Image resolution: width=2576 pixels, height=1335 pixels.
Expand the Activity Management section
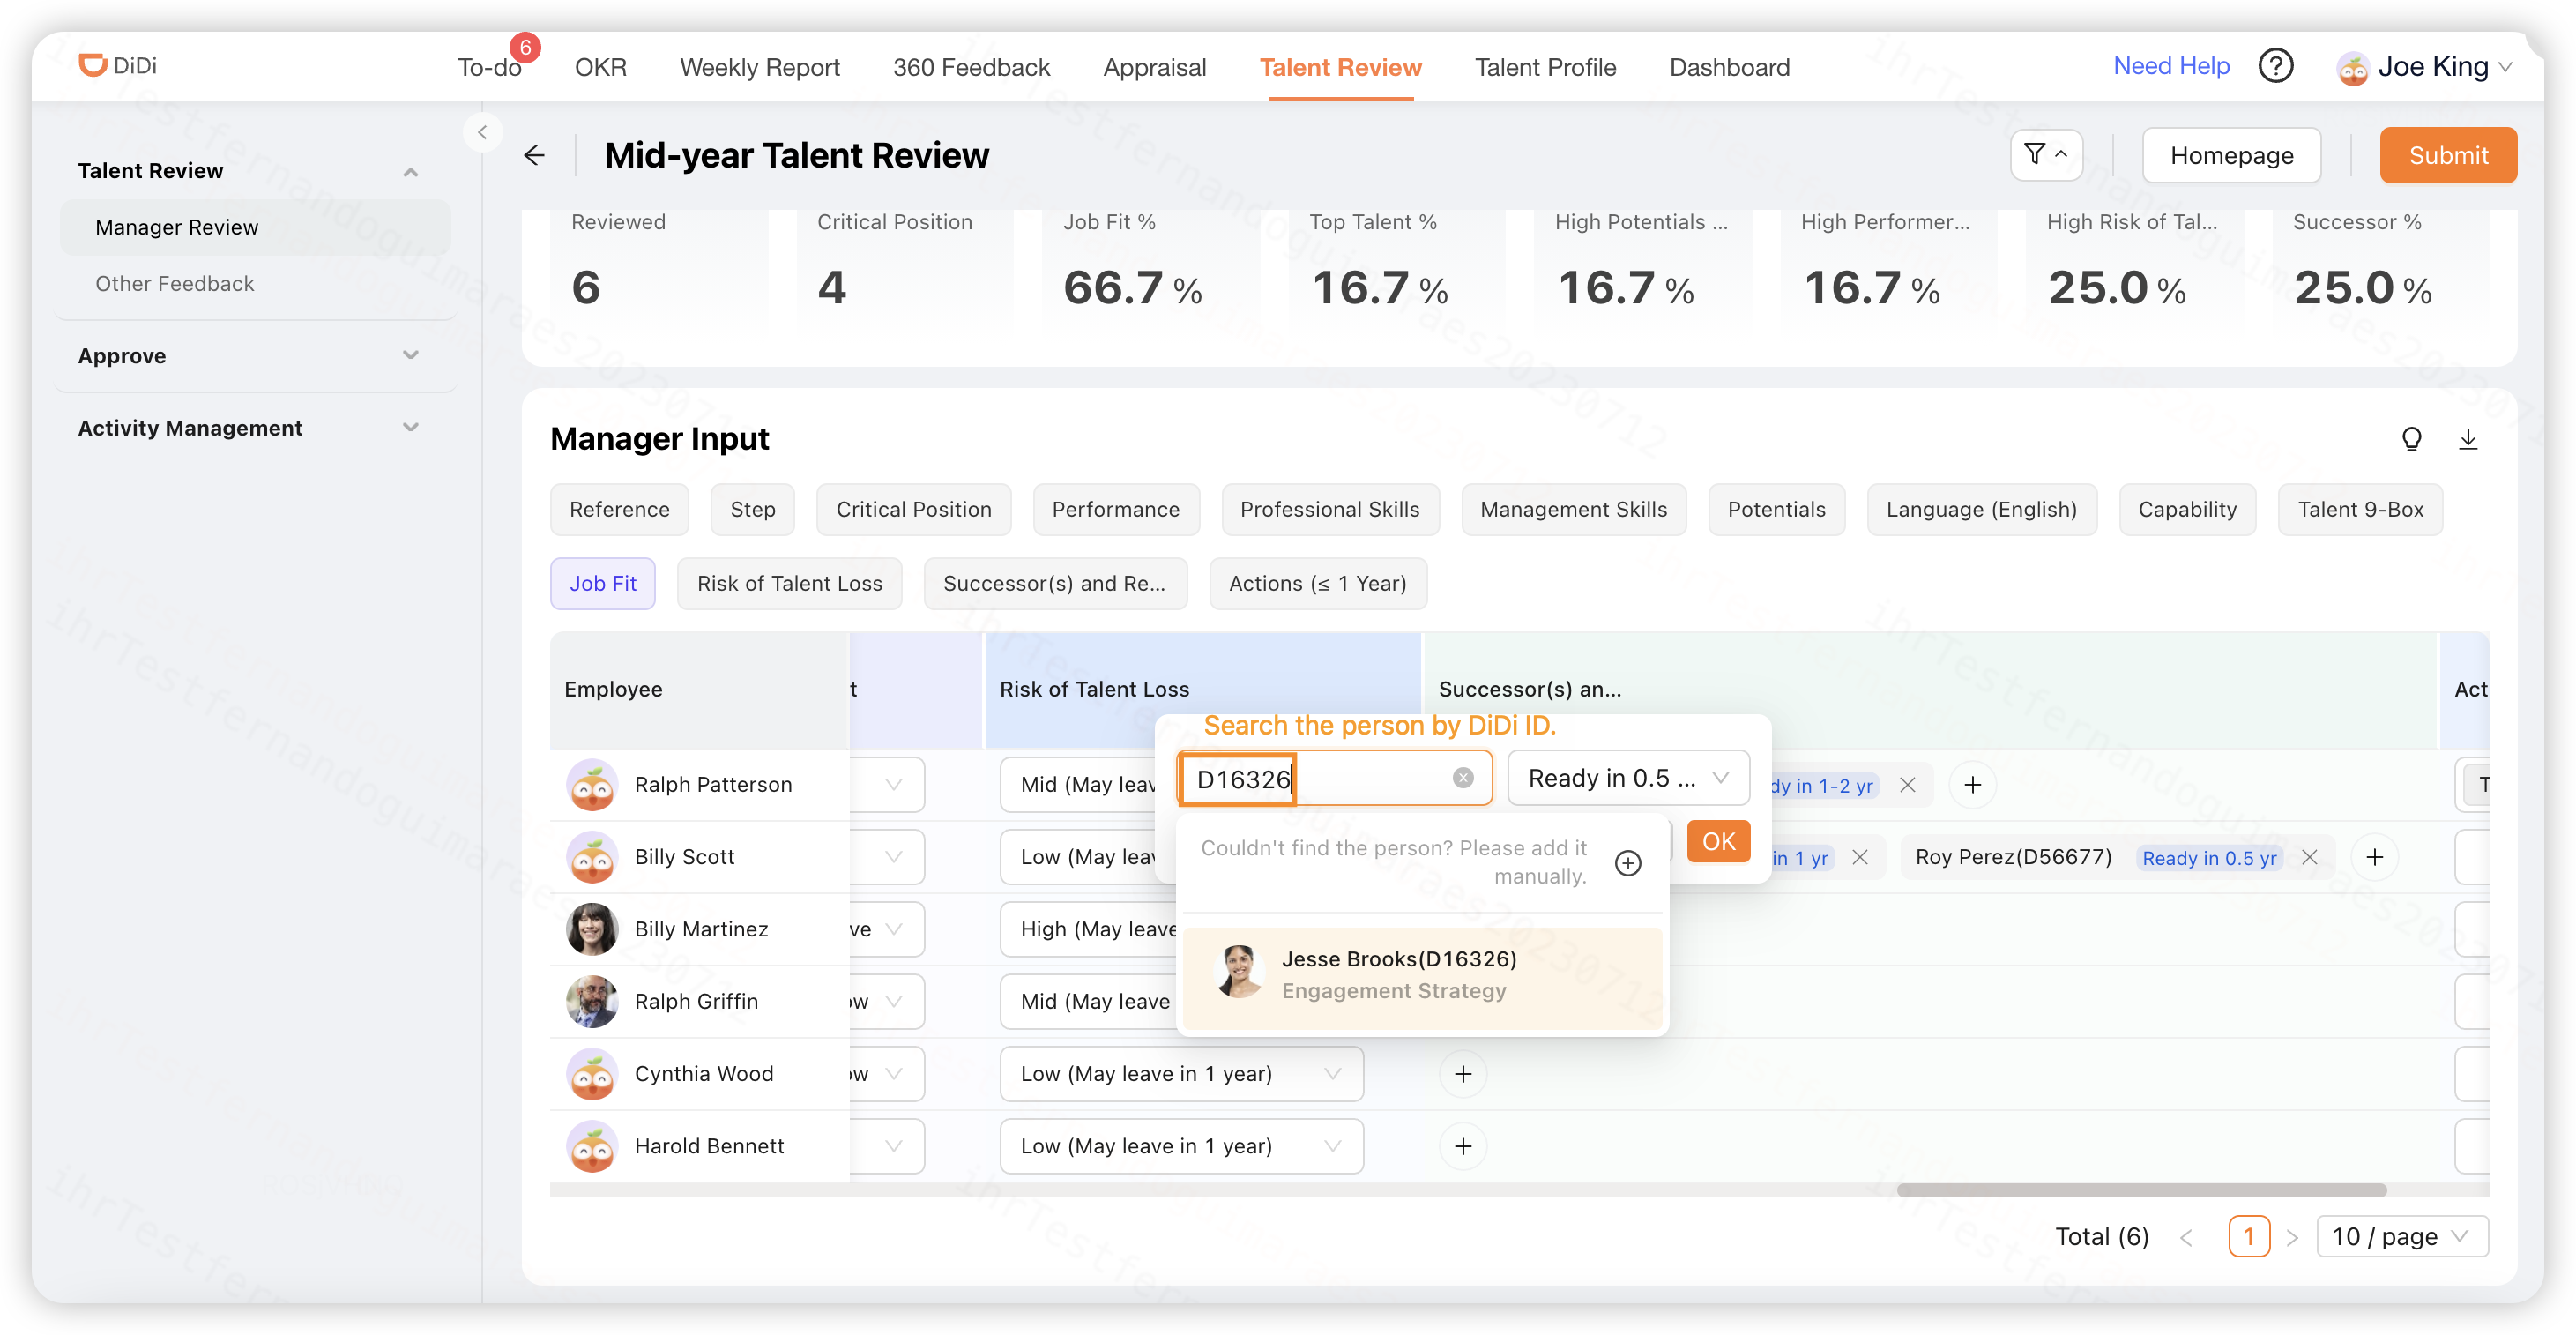[410, 427]
